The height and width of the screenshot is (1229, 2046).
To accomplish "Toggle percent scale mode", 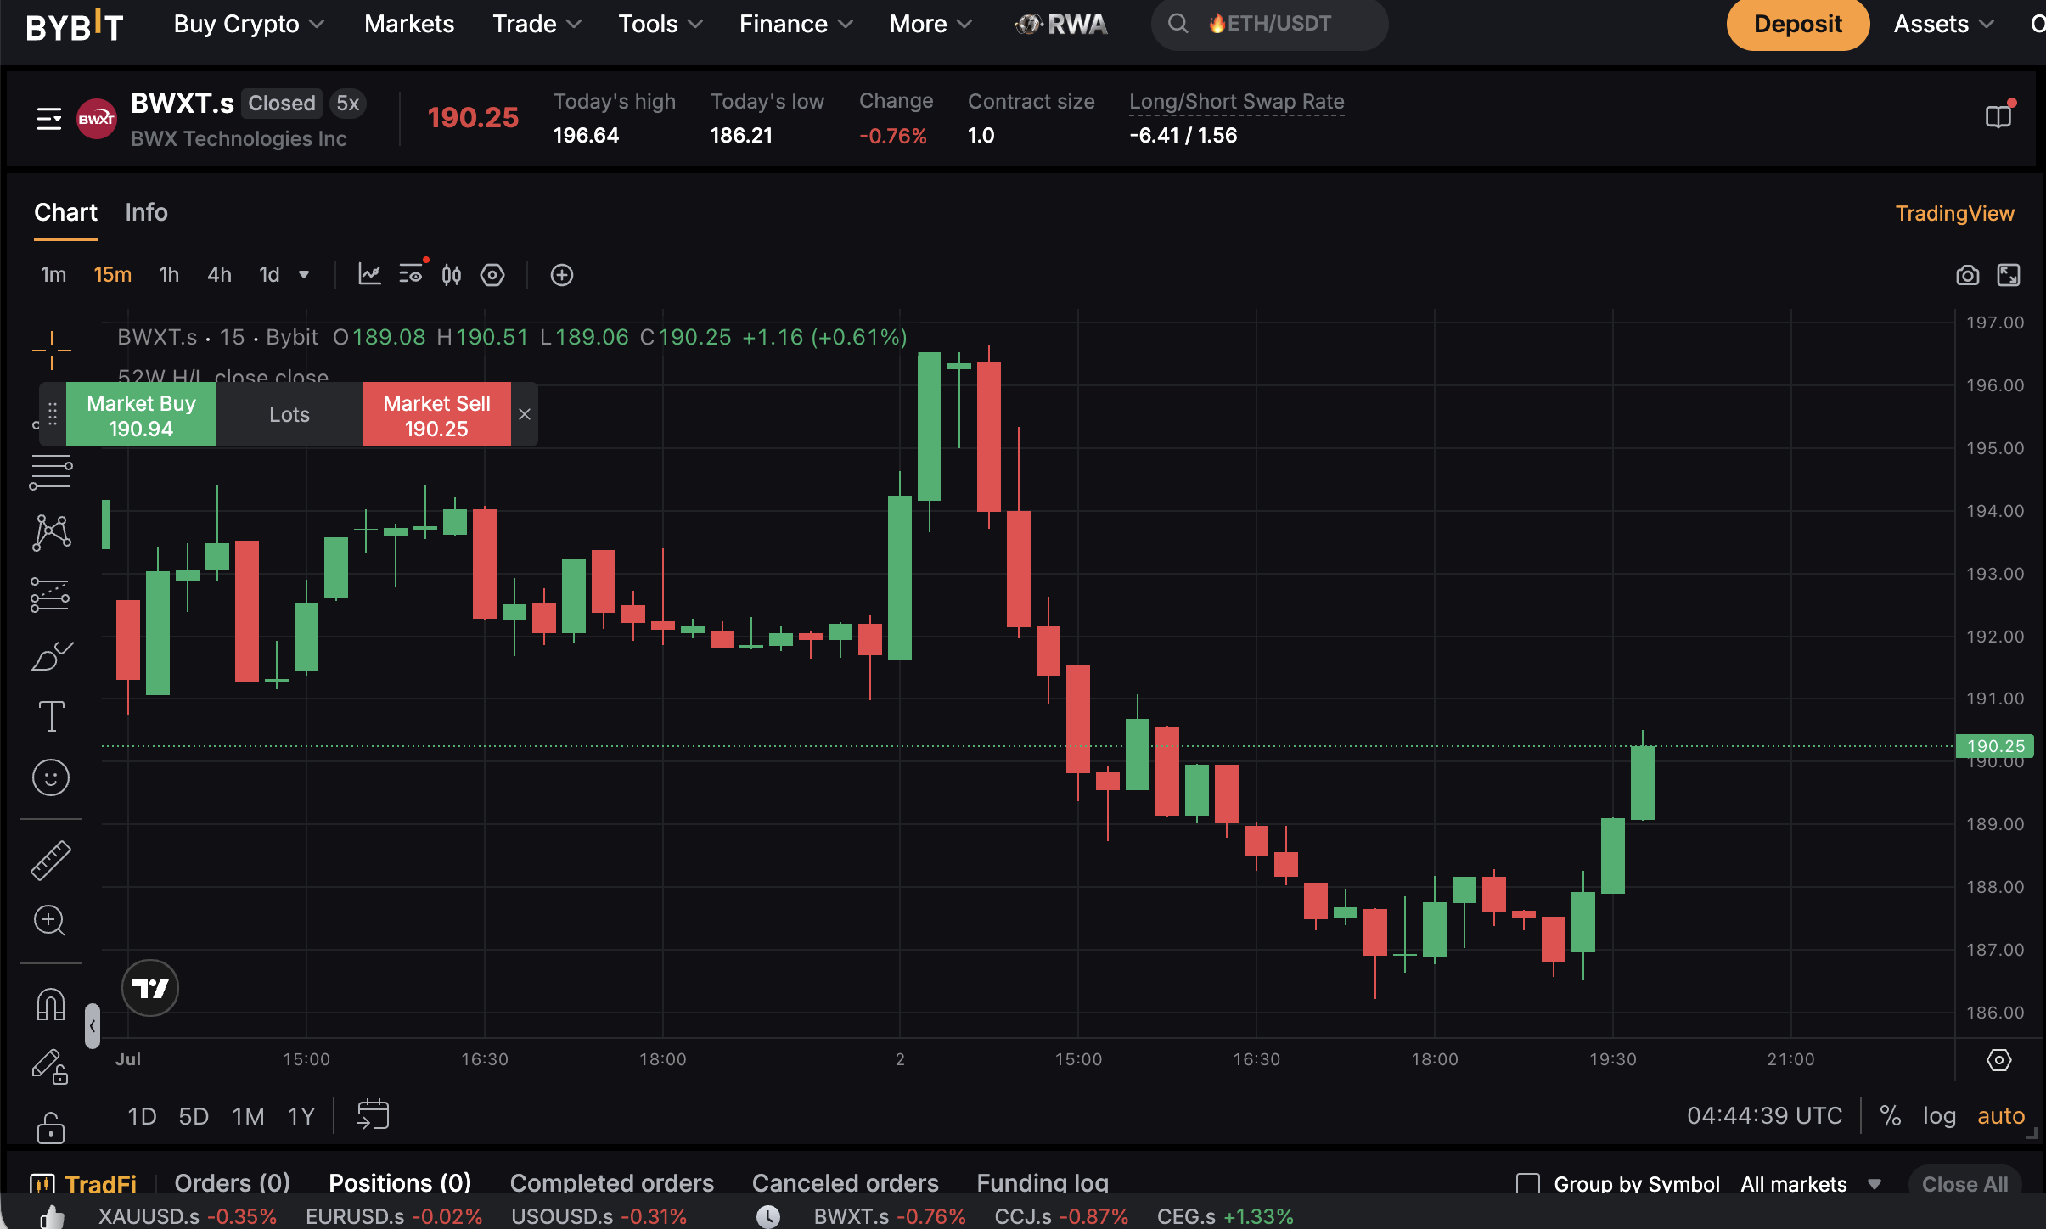I will click(x=1890, y=1115).
